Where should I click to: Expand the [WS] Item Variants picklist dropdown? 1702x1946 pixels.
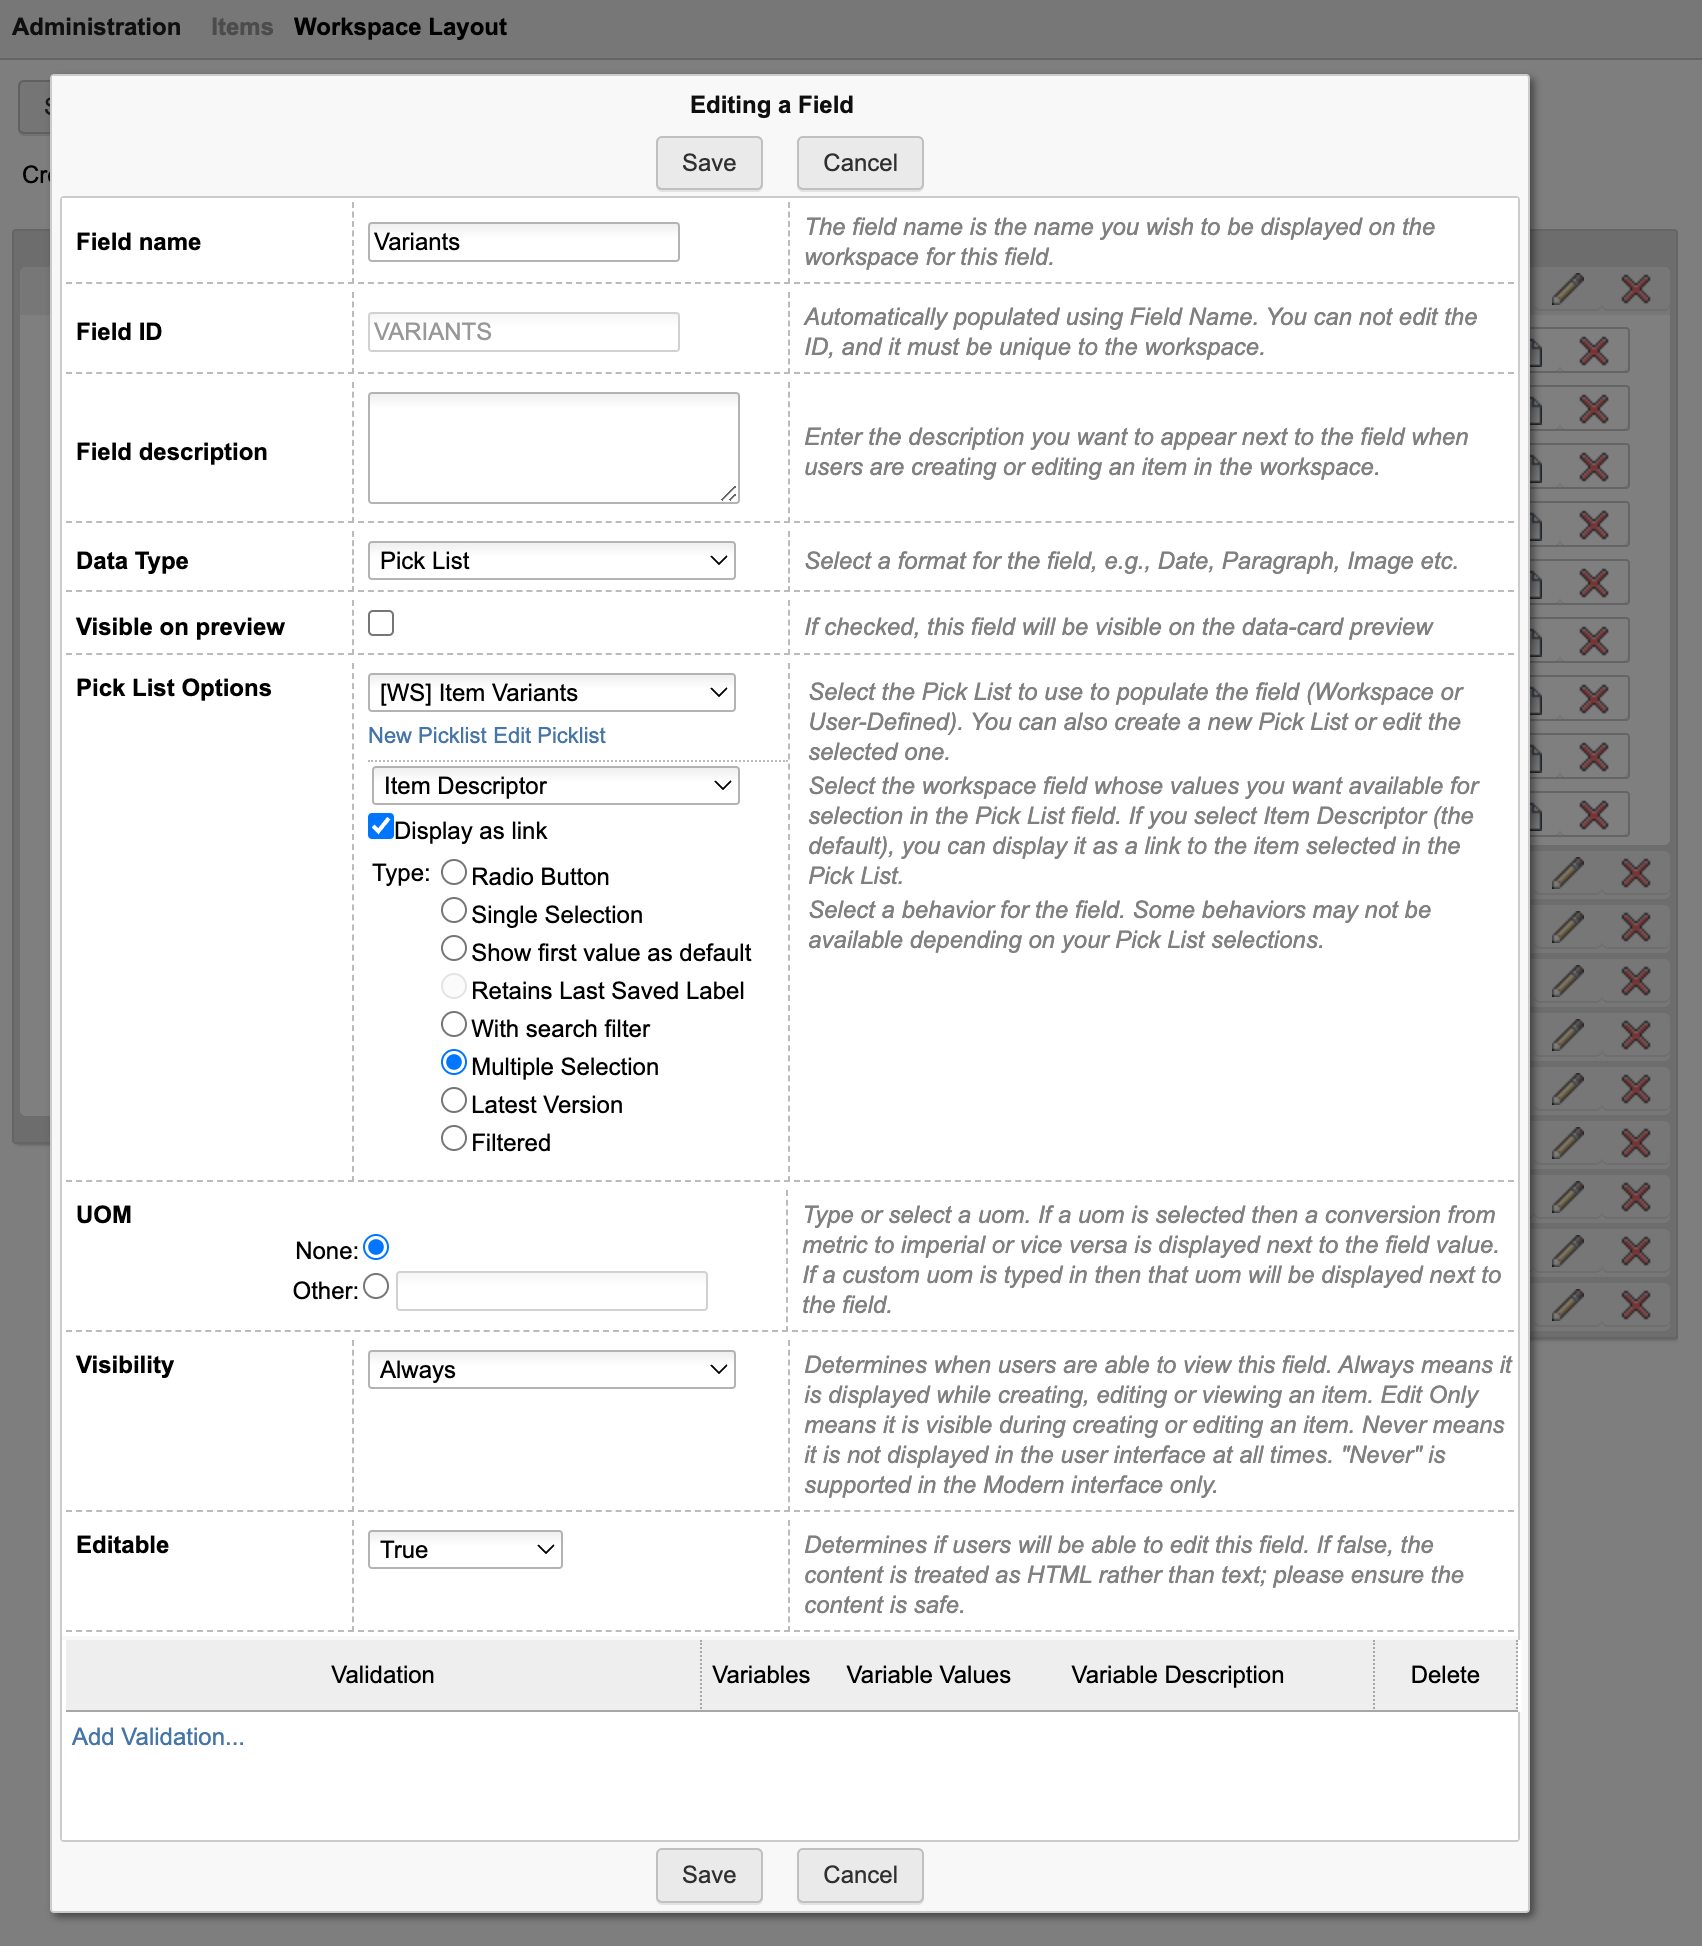coord(551,693)
